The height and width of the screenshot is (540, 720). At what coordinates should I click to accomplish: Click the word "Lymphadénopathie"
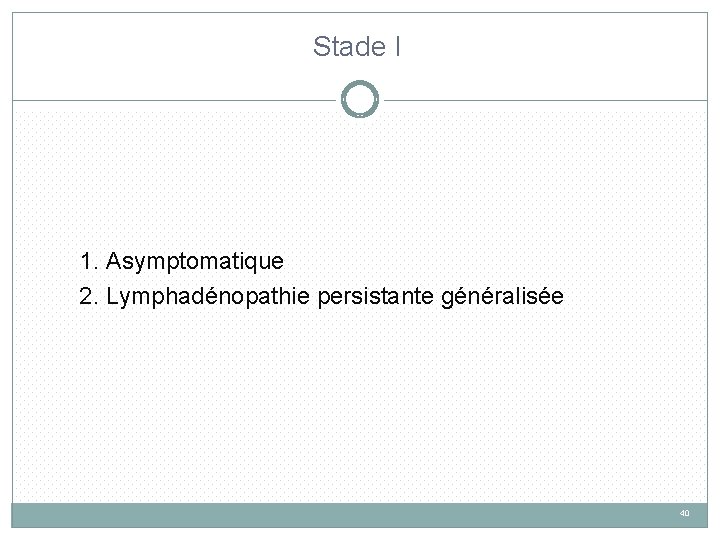208,296
